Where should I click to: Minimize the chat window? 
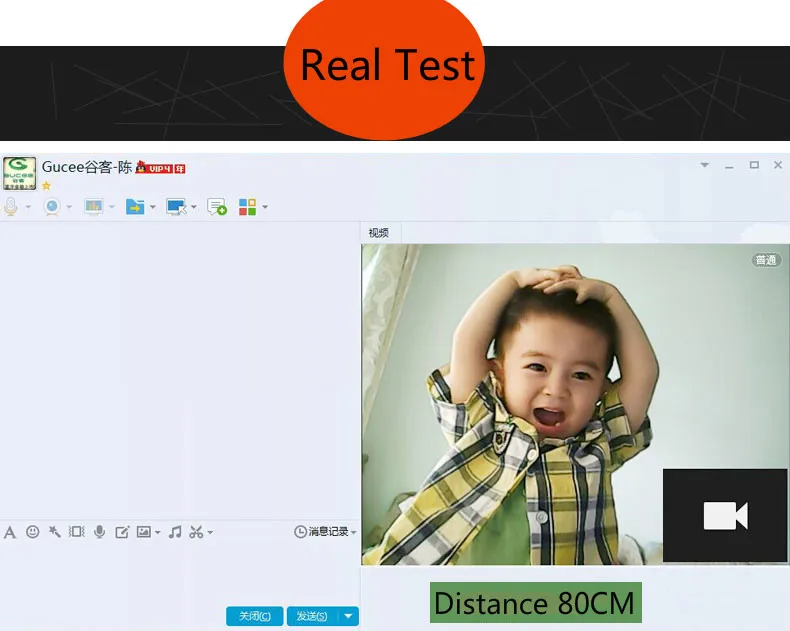tap(729, 165)
